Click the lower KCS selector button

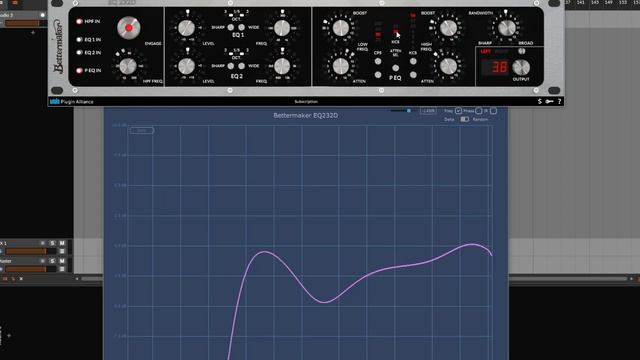[413, 75]
